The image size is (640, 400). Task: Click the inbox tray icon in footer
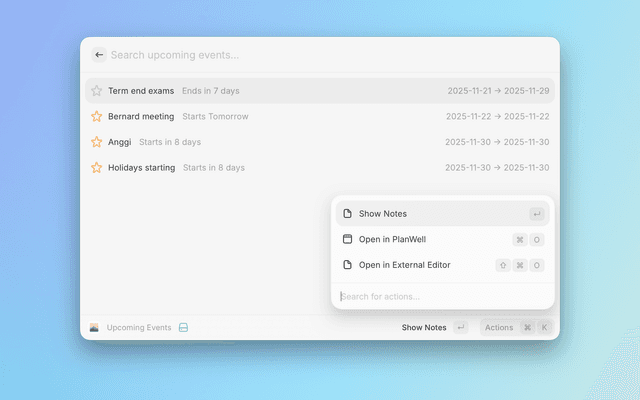[x=184, y=327]
